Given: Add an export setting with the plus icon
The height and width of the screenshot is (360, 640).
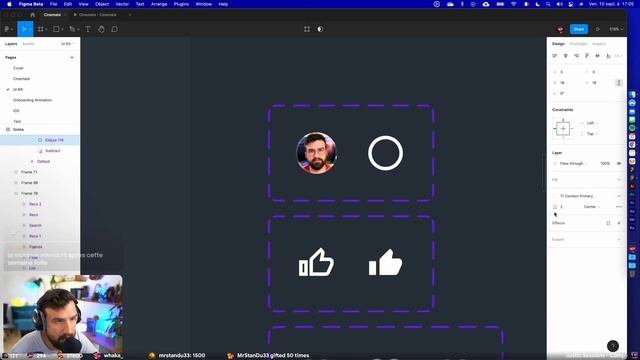Looking at the screenshot, I should (619, 240).
